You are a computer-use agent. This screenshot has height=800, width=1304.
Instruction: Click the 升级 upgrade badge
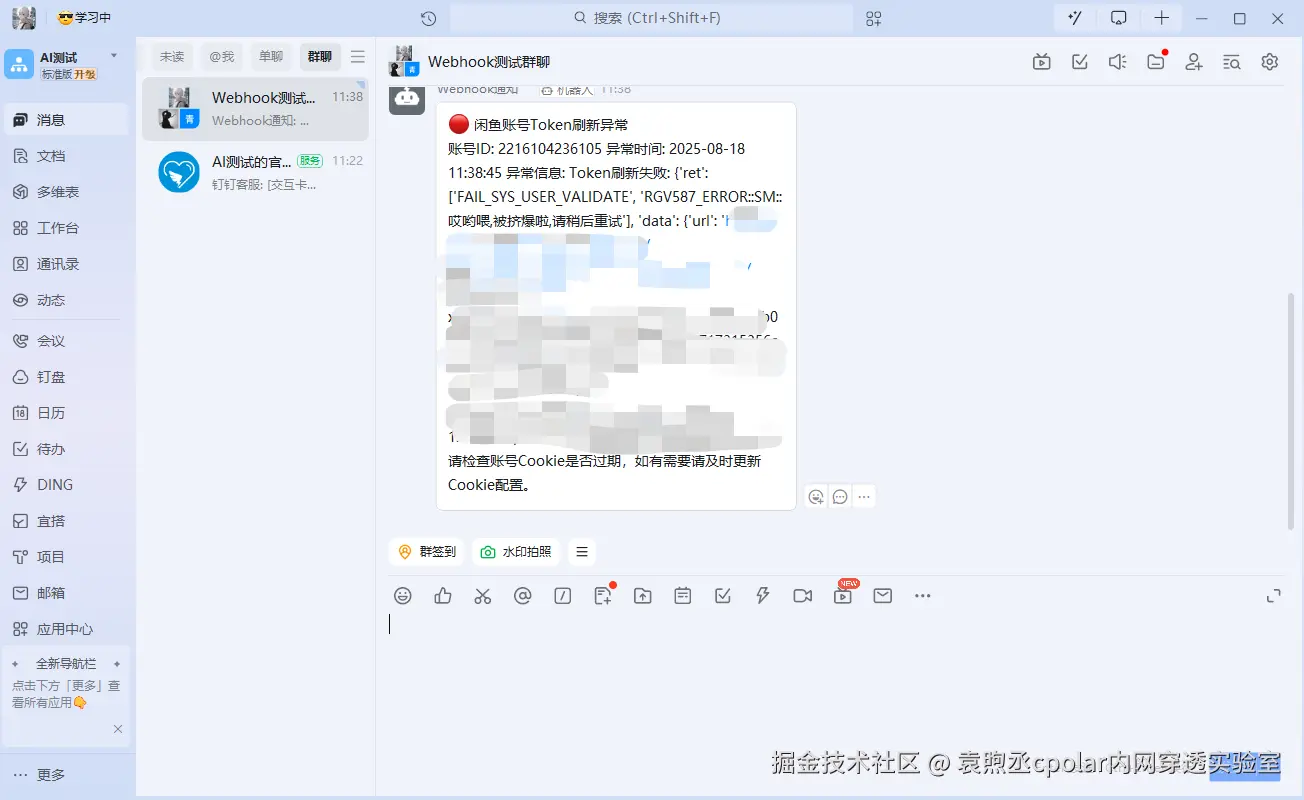(x=85, y=74)
